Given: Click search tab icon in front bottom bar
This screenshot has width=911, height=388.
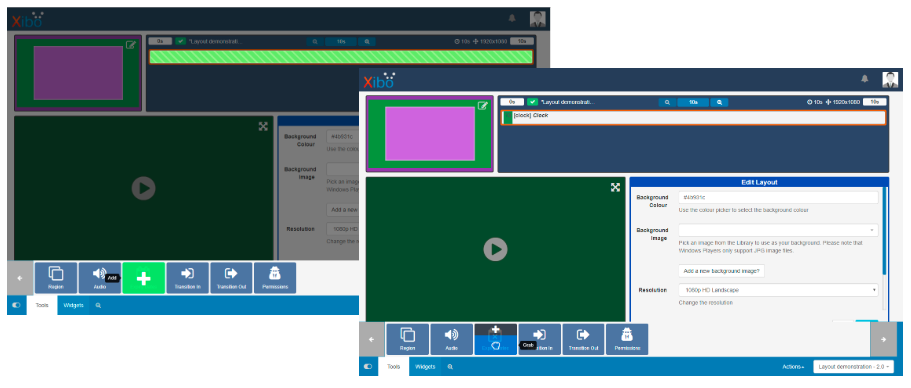Looking at the screenshot, I should click(x=450, y=367).
